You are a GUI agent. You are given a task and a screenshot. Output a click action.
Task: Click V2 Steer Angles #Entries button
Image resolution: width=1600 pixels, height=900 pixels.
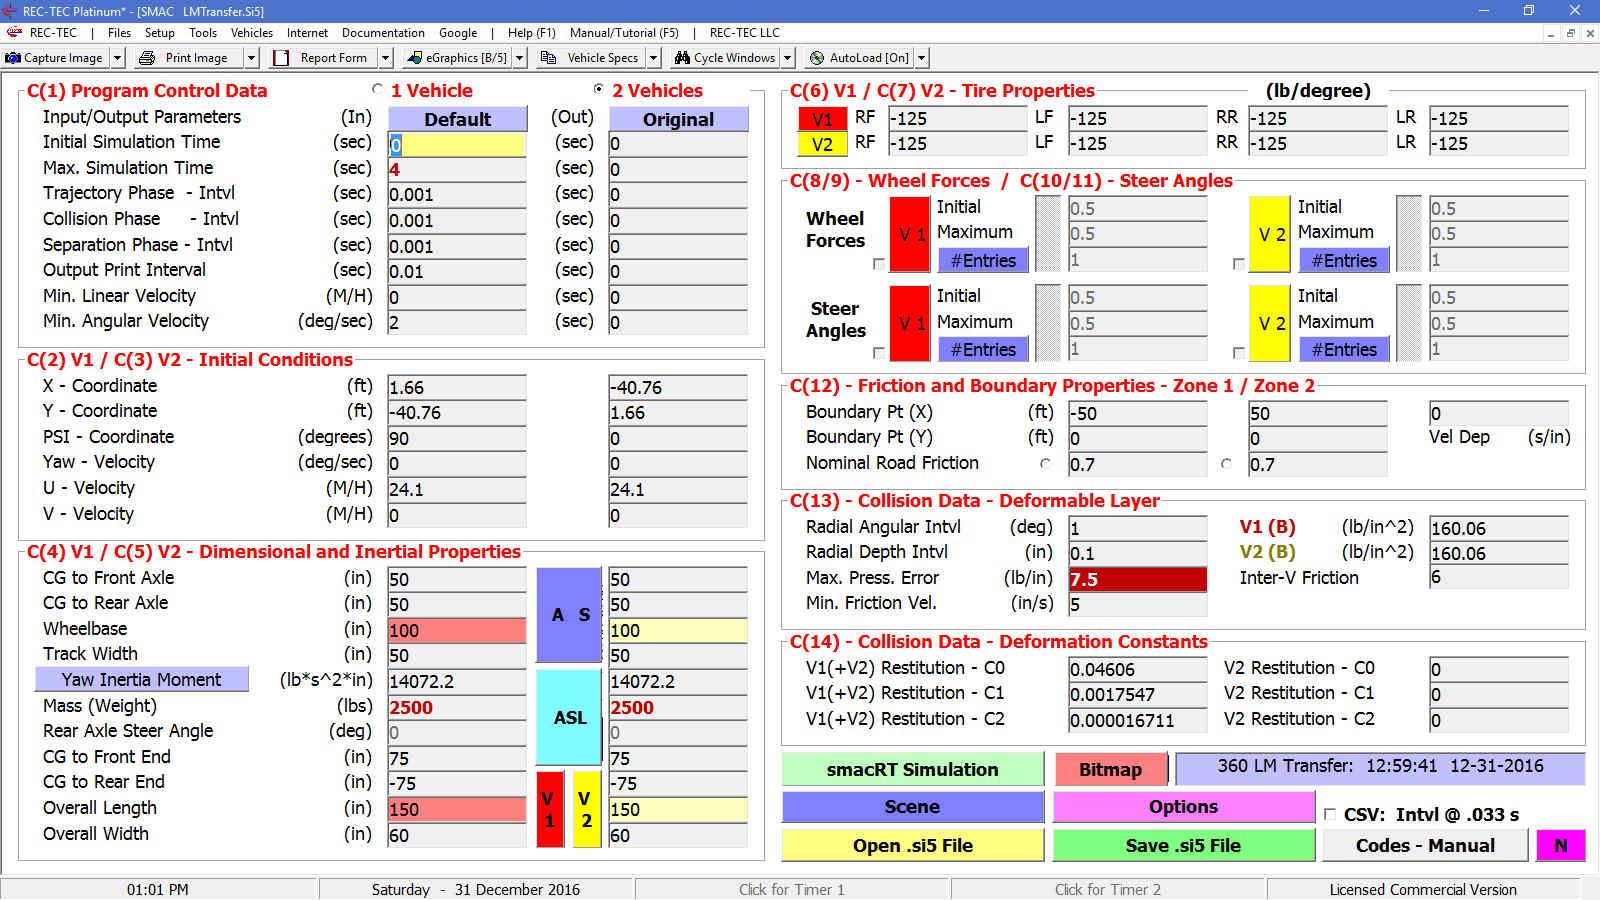click(1344, 350)
